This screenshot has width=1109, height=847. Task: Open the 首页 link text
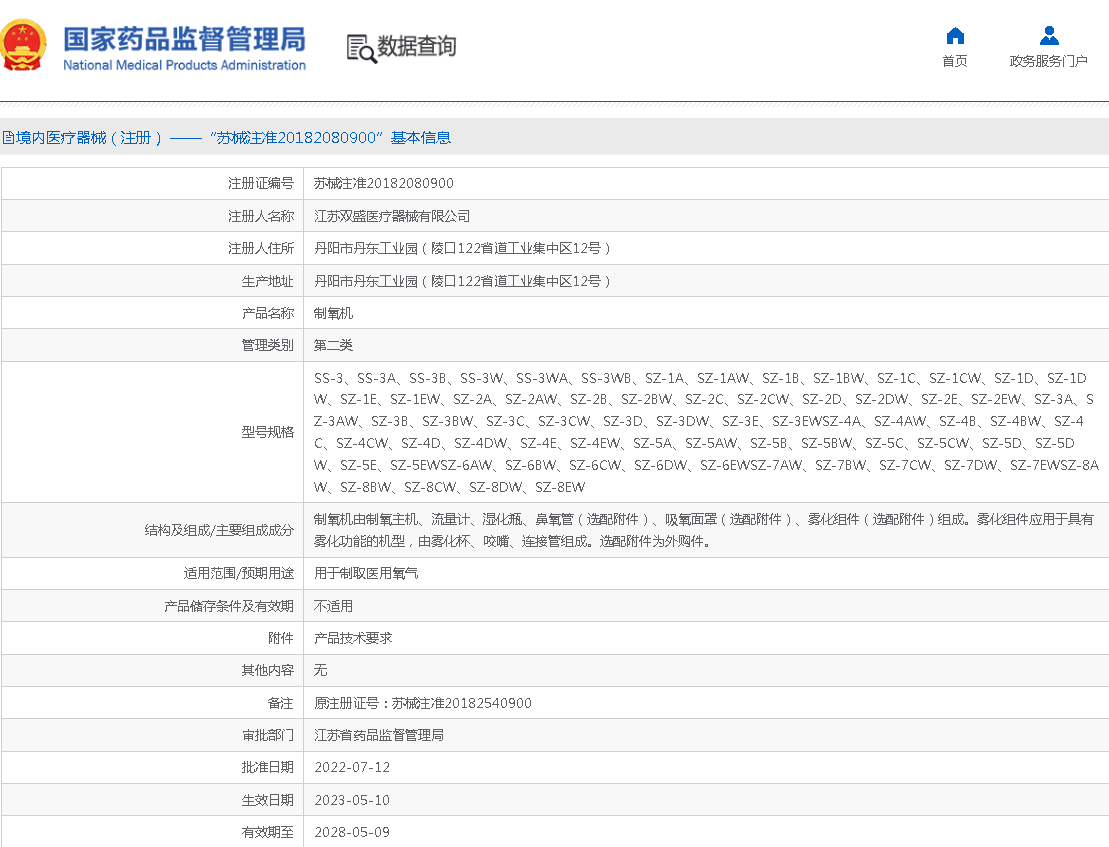click(955, 62)
